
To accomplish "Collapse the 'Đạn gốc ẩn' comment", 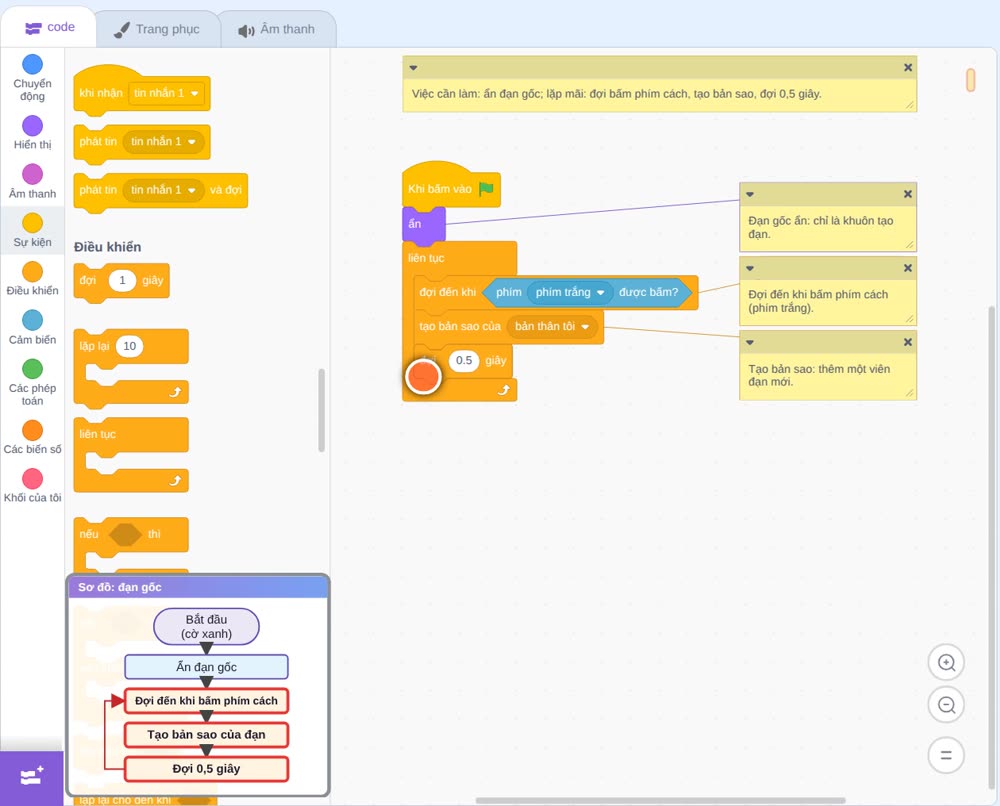I will coord(750,194).
